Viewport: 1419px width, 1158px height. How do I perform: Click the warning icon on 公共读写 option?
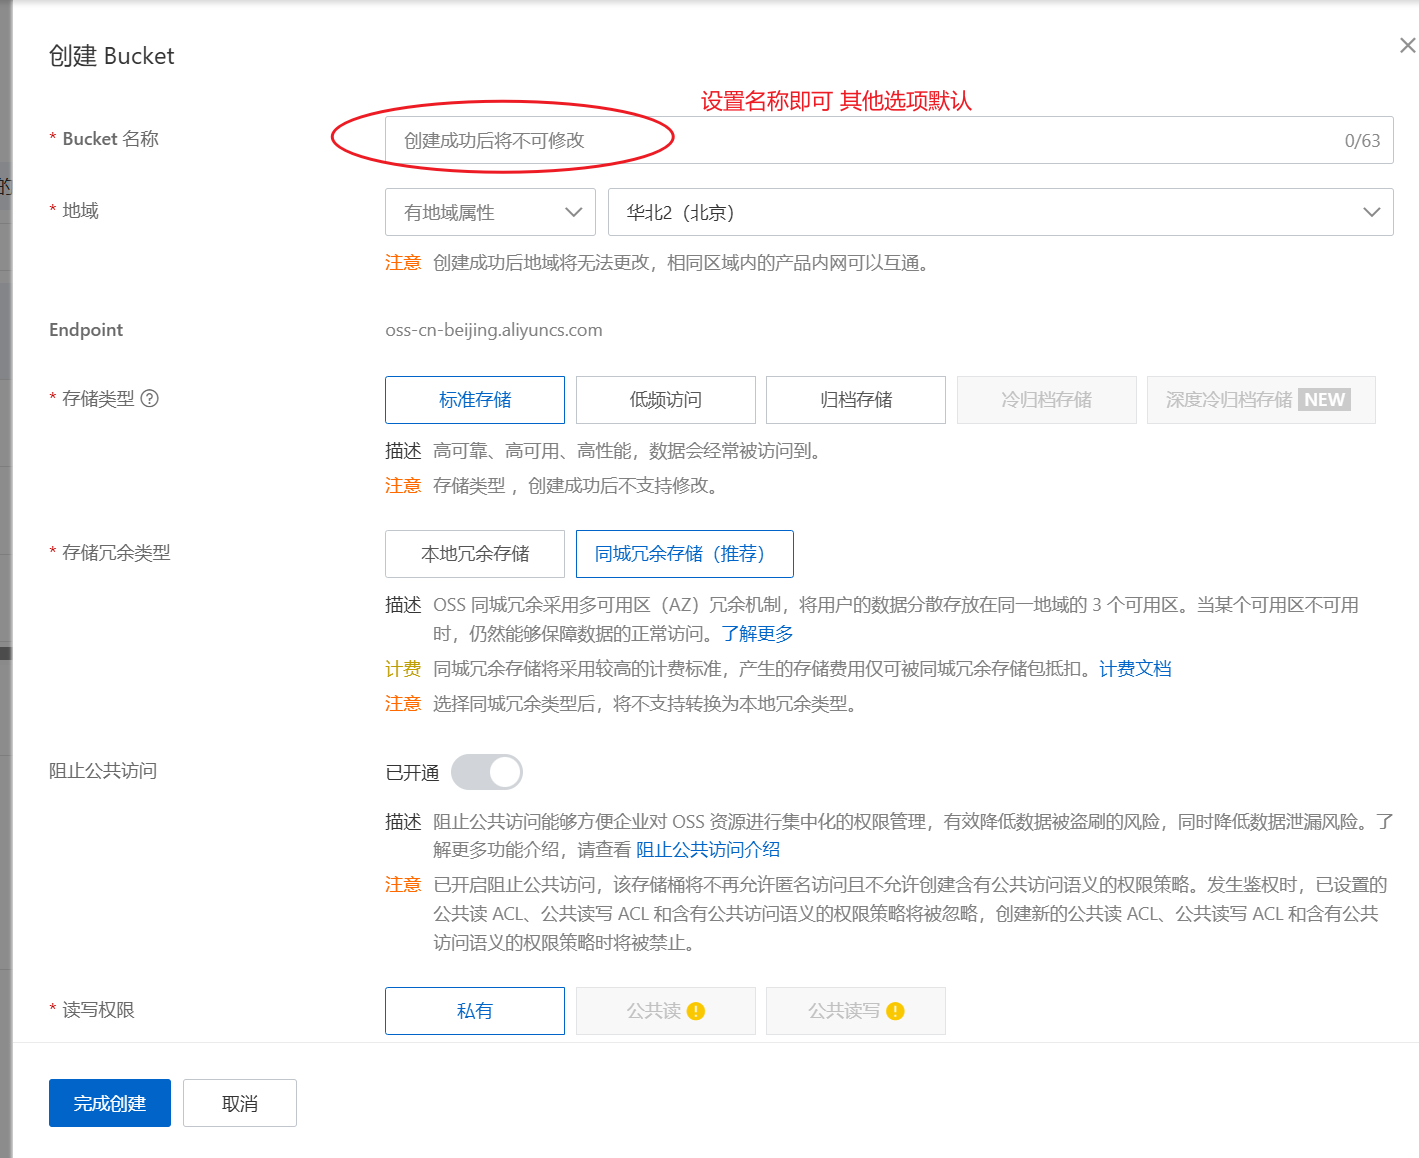[895, 1011]
